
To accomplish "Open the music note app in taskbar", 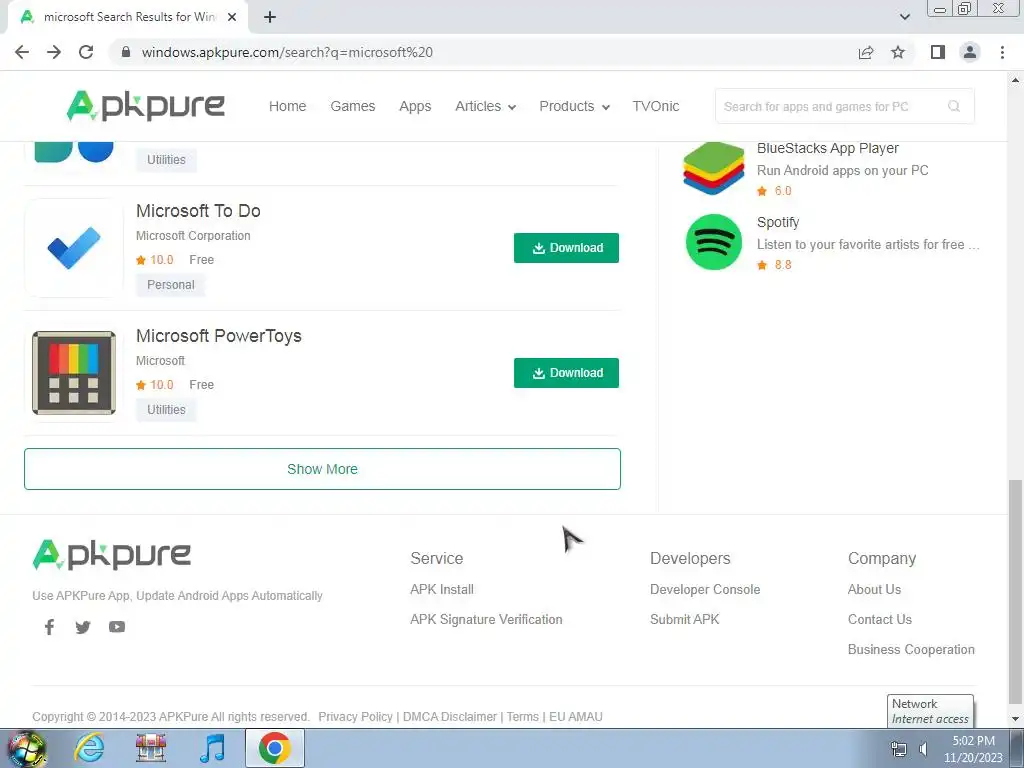I will 212,748.
